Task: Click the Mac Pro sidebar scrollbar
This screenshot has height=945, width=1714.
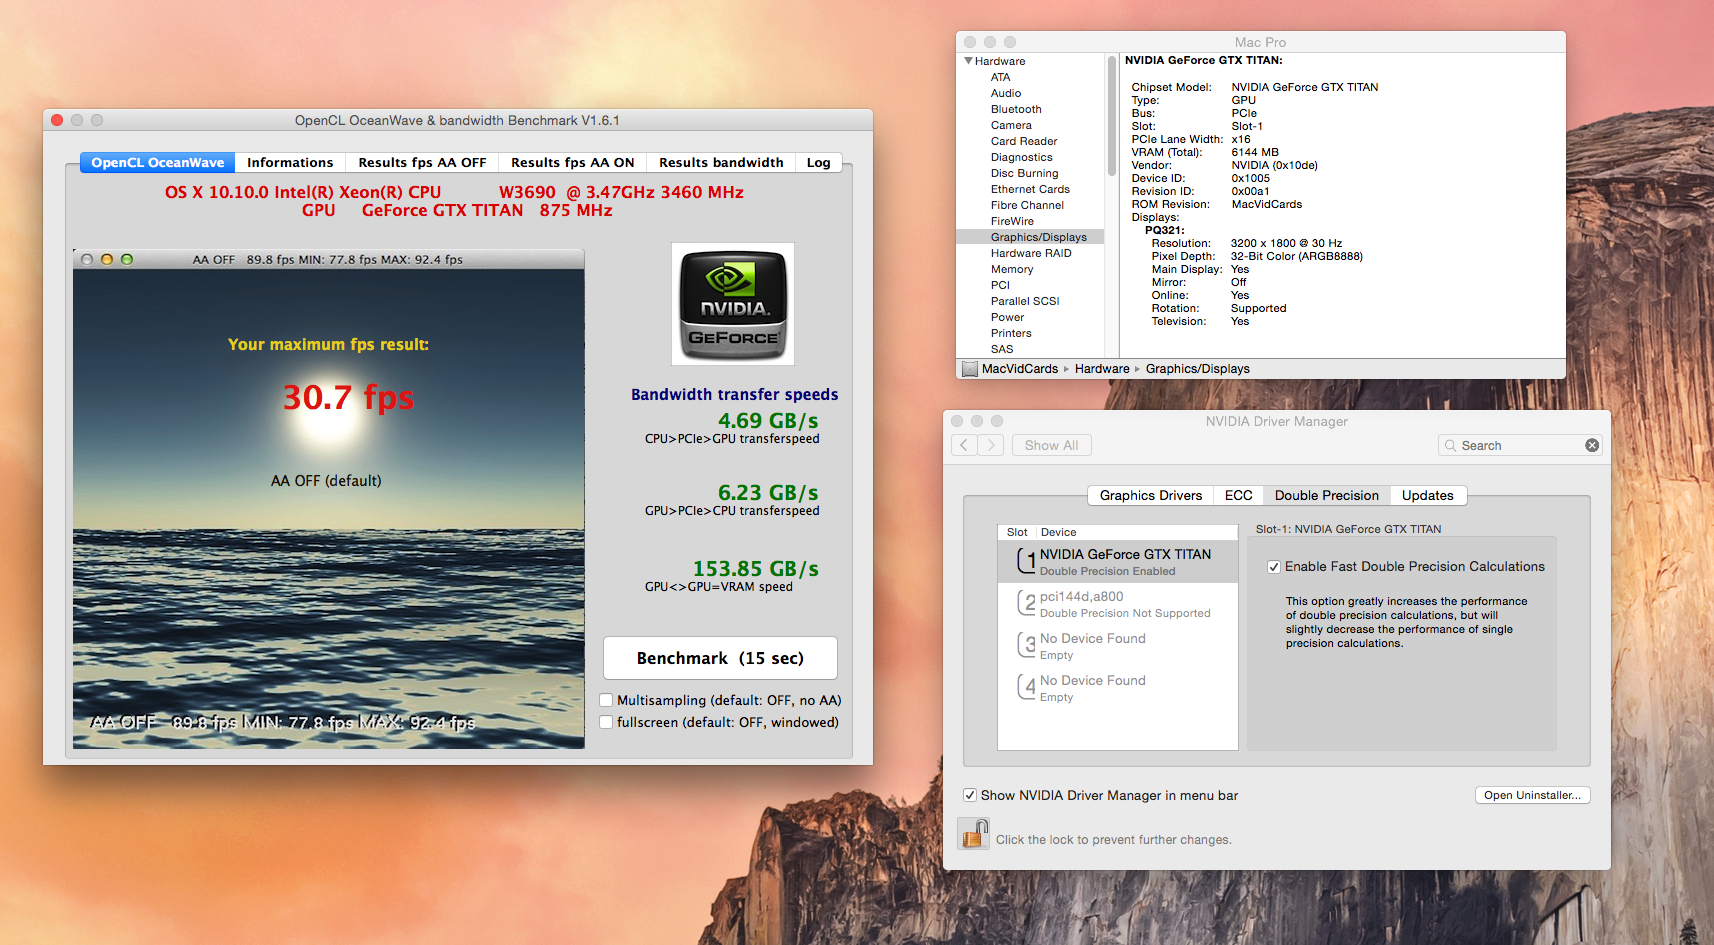Action: pyautogui.click(x=1111, y=115)
